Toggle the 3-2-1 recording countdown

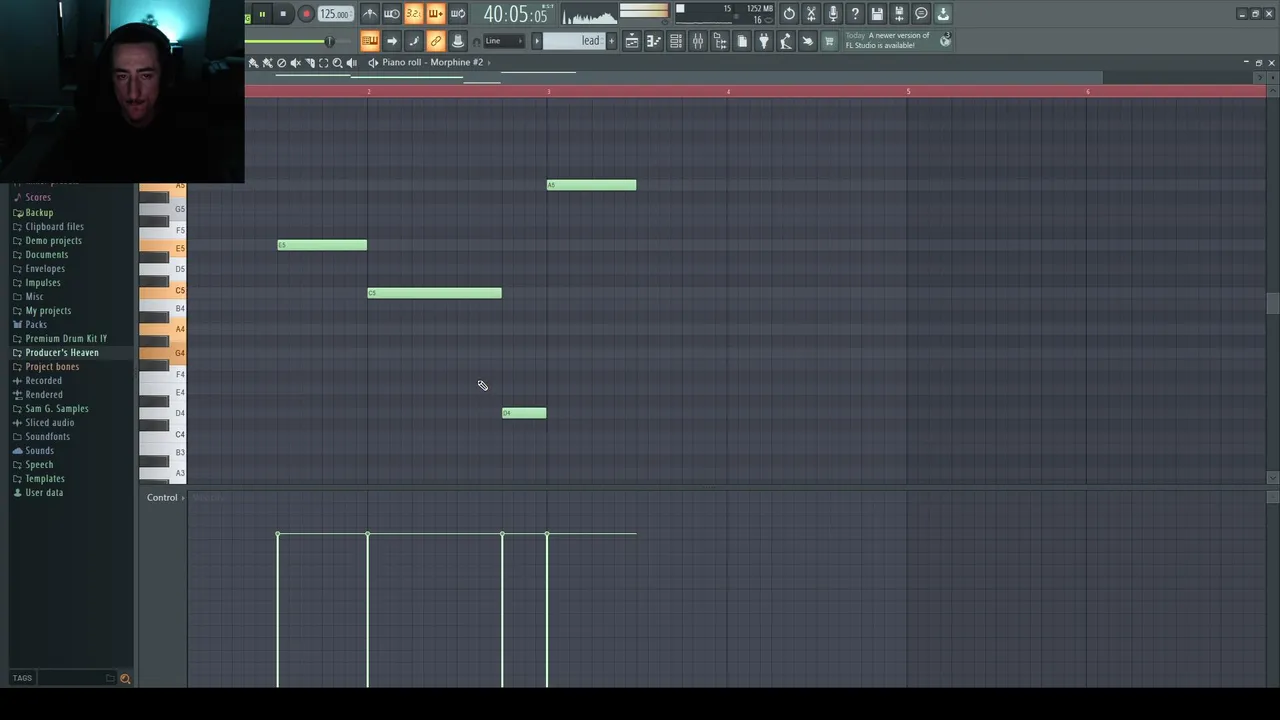[x=413, y=14]
